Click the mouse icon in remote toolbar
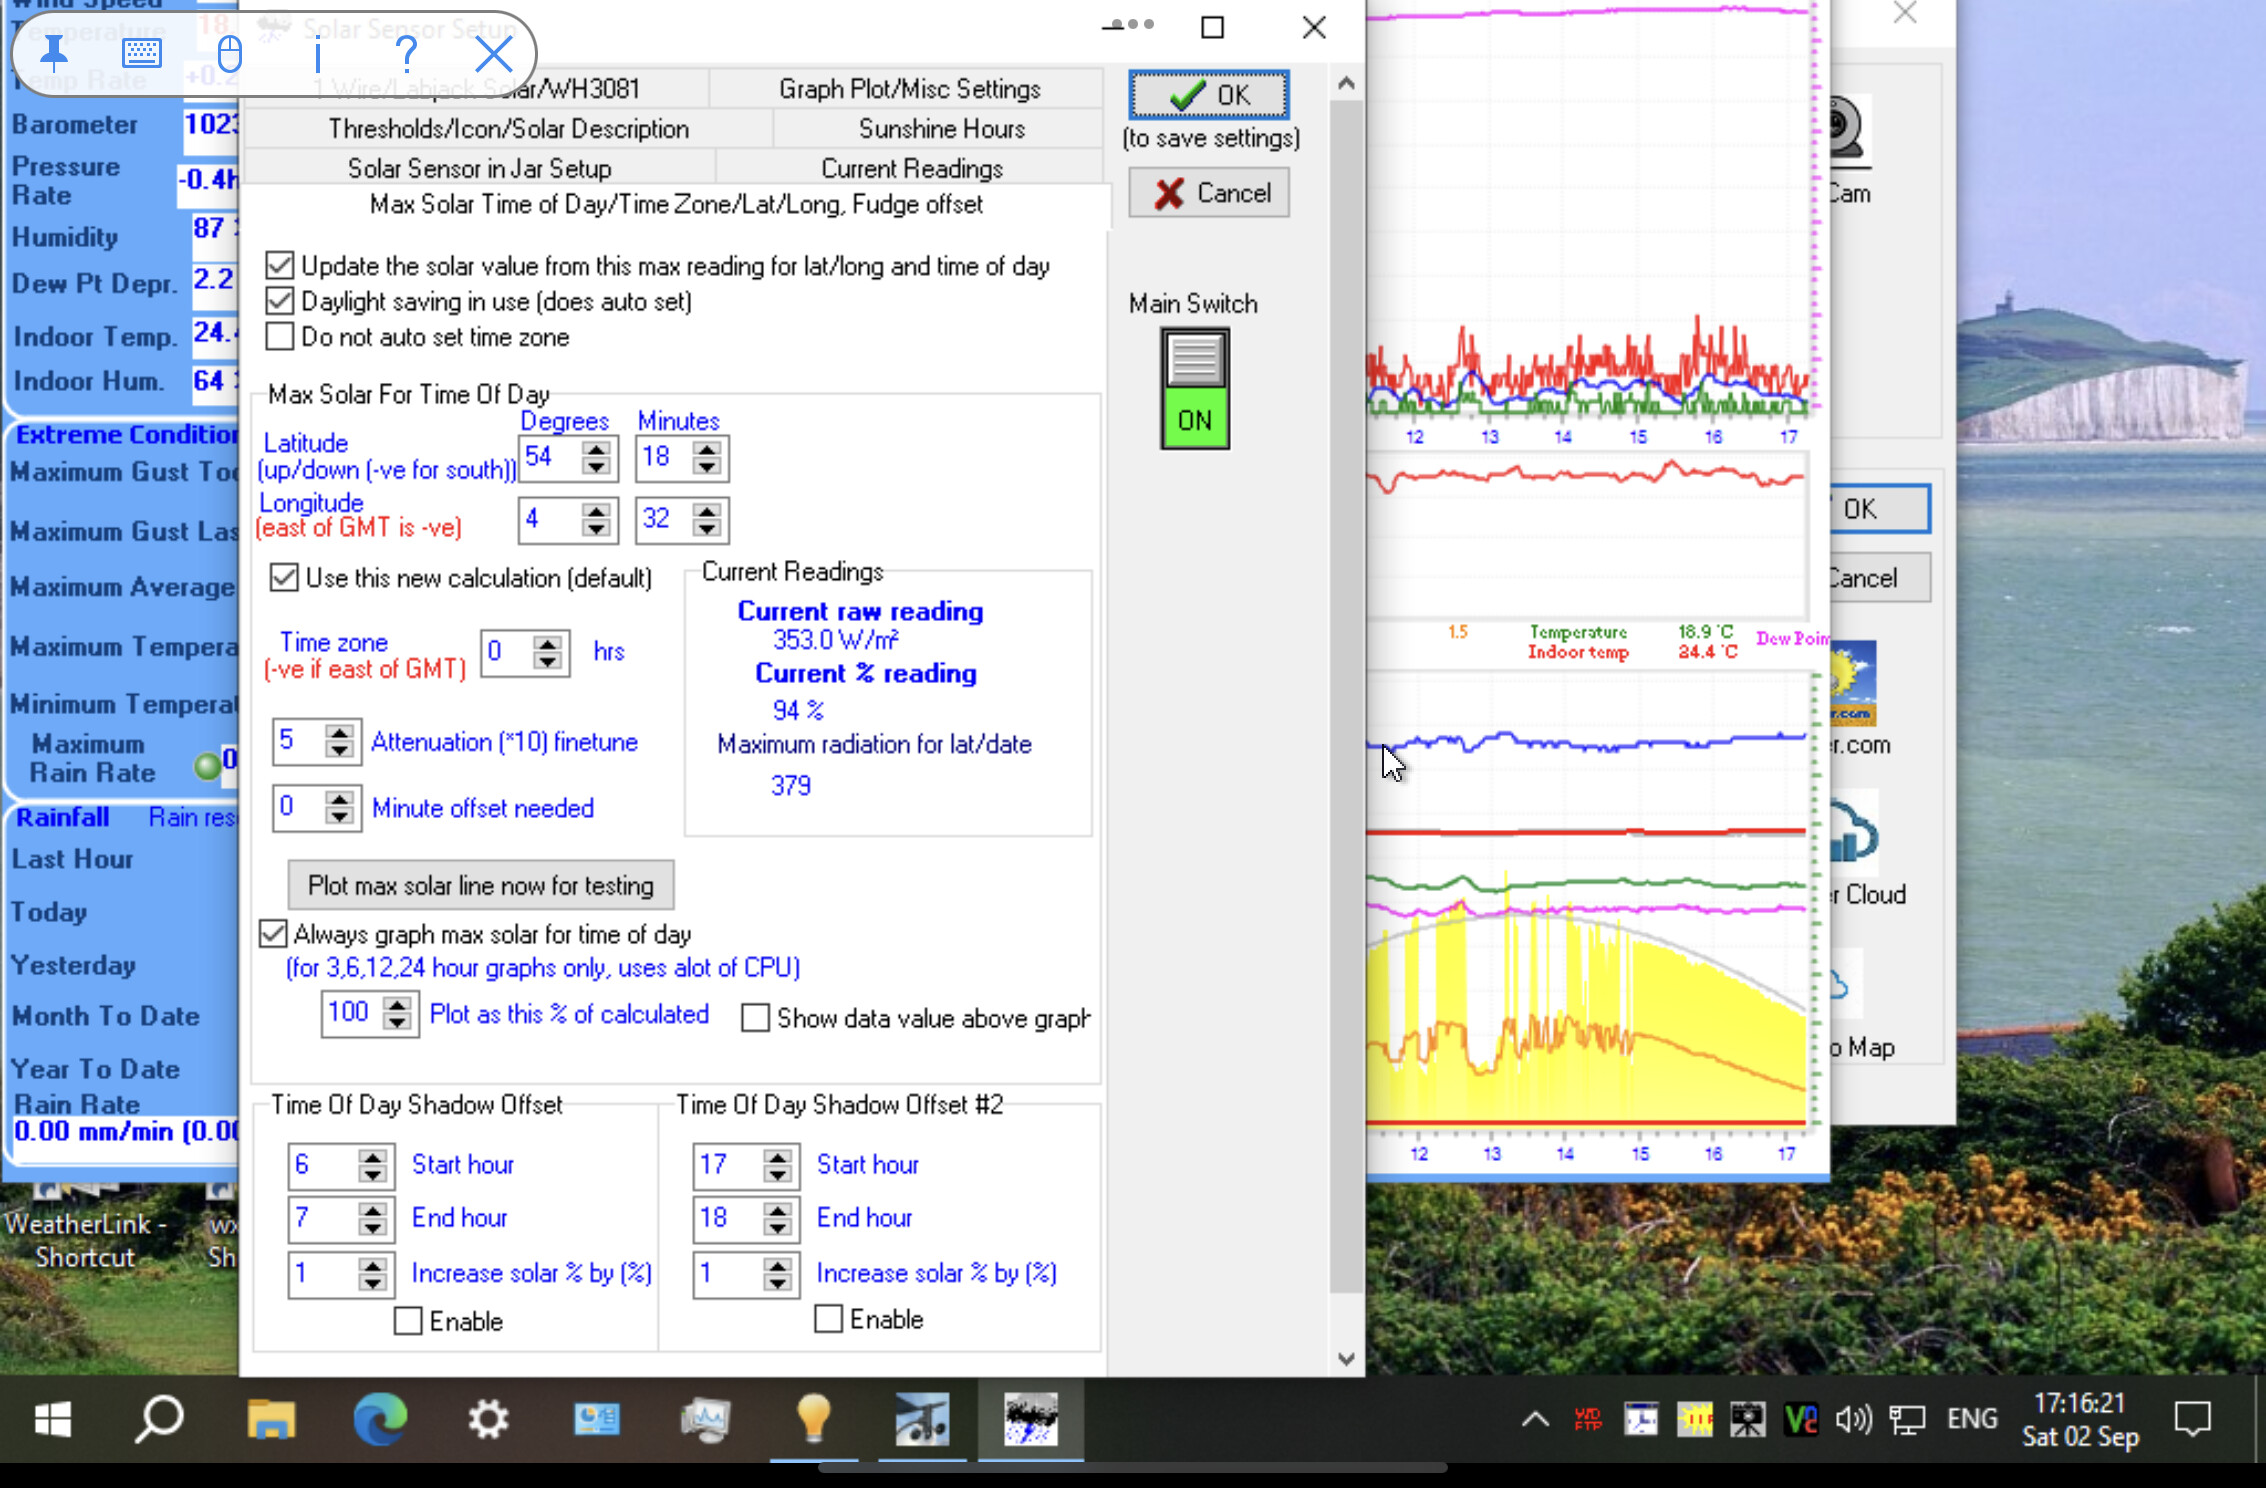The width and height of the screenshot is (2266, 1488). 230,53
